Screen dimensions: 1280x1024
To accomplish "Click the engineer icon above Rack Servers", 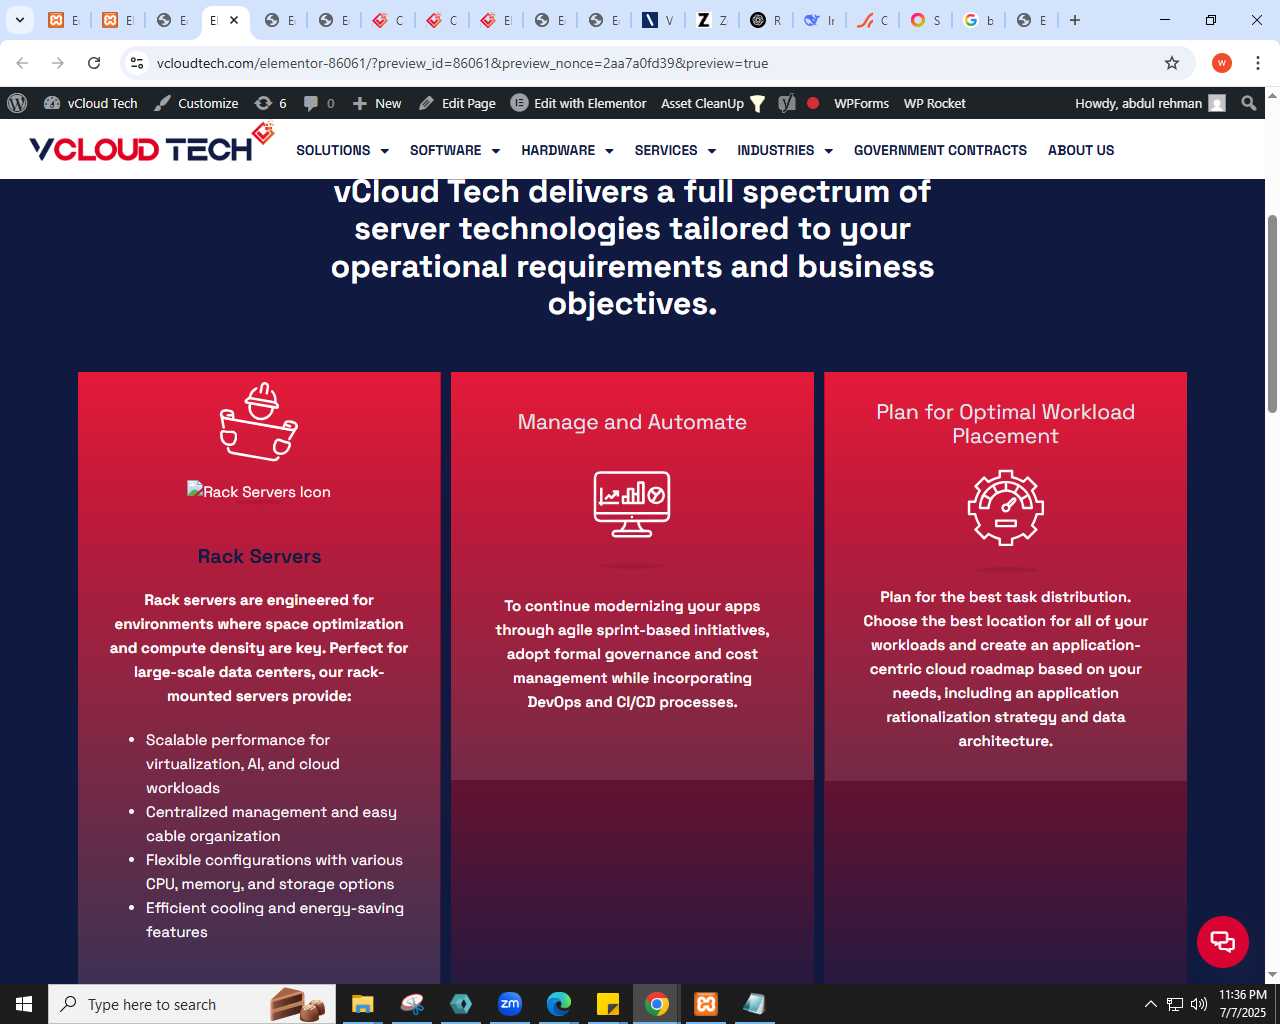I will point(259,421).
